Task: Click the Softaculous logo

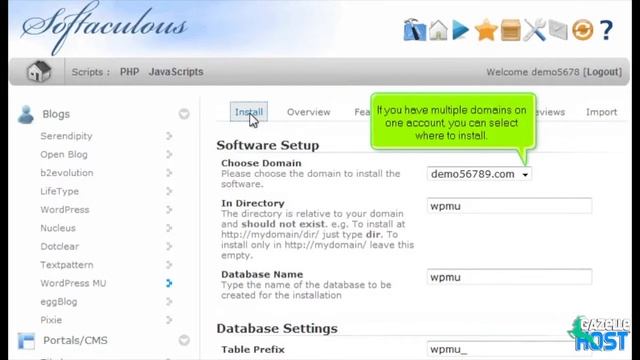Action: (104, 27)
